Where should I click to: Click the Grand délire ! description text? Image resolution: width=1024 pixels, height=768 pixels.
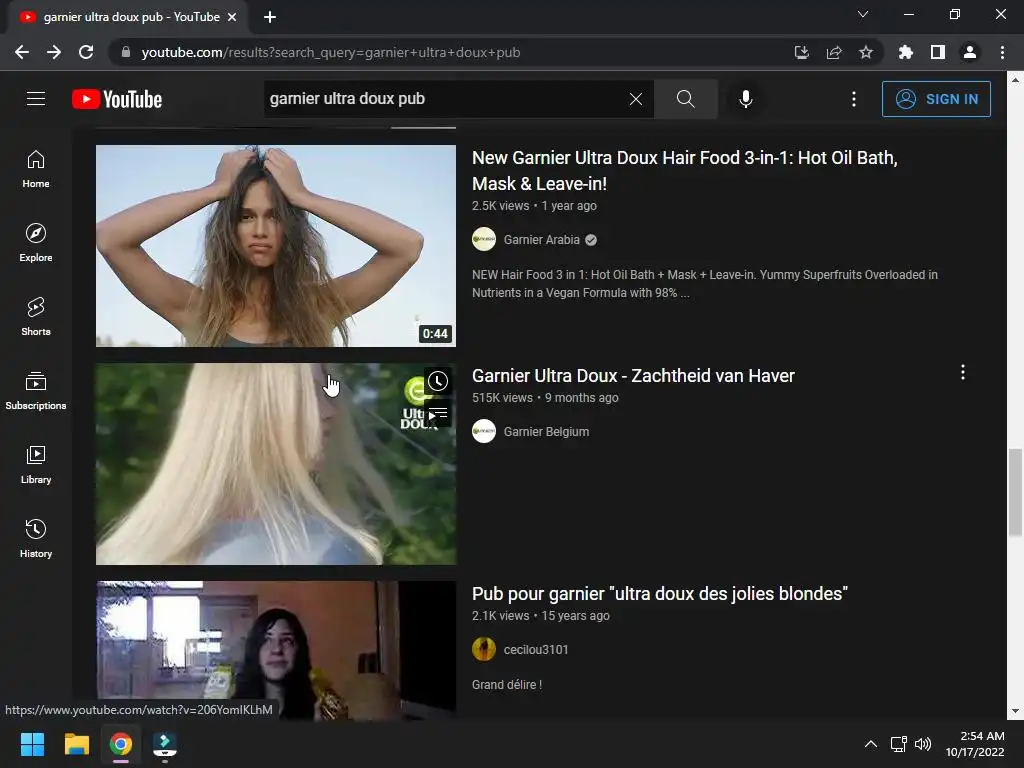point(507,685)
